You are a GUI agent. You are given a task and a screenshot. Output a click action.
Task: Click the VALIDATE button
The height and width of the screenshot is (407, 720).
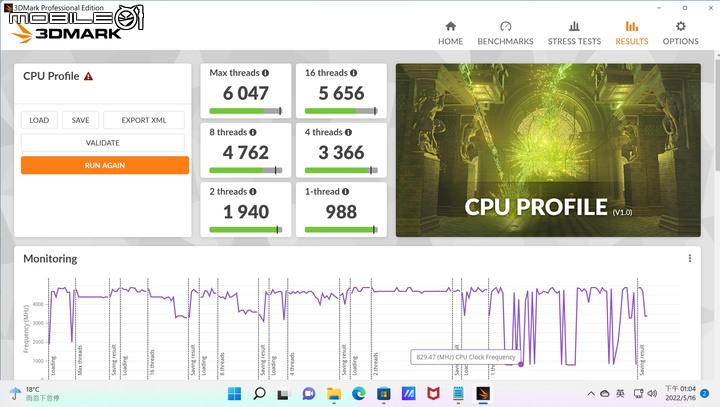click(x=102, y=143)
